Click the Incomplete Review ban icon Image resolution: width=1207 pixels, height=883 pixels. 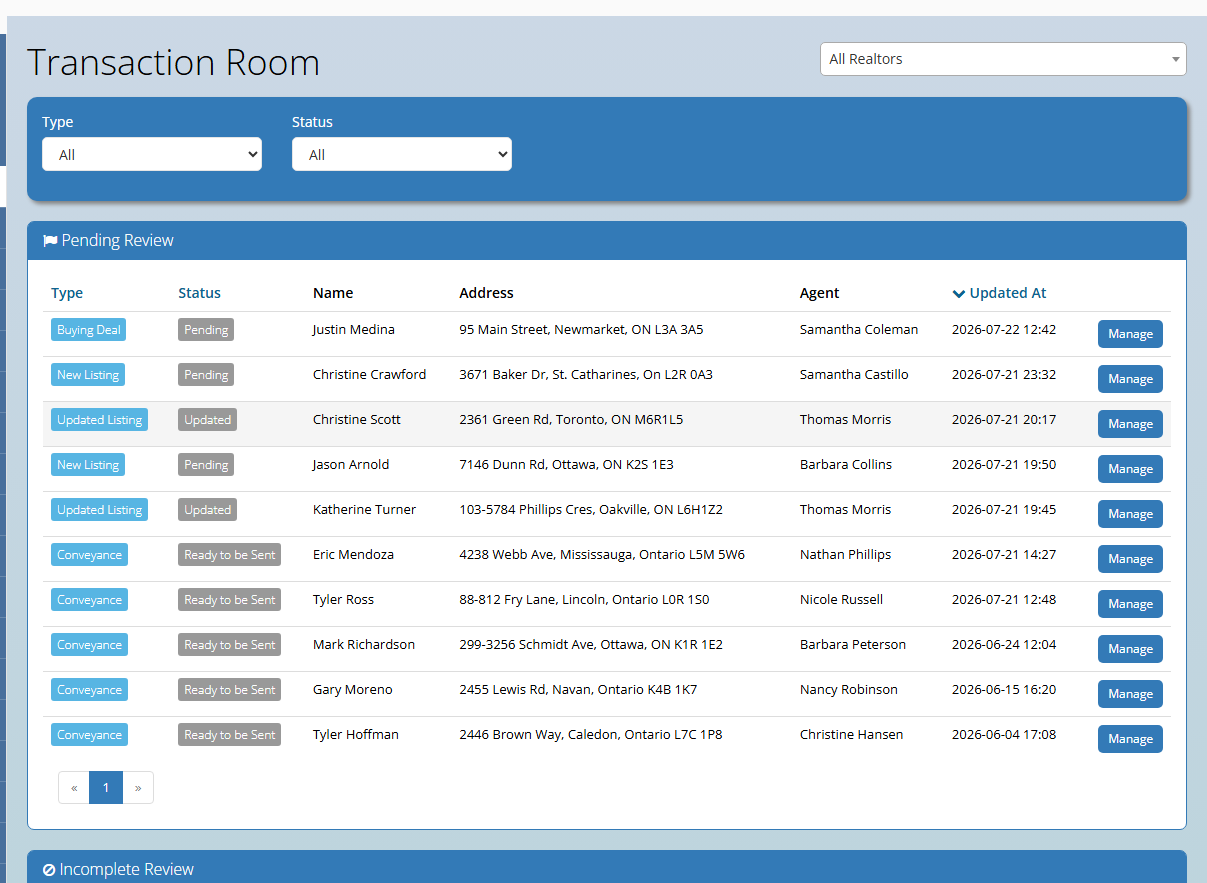click(x=49, y=870)
